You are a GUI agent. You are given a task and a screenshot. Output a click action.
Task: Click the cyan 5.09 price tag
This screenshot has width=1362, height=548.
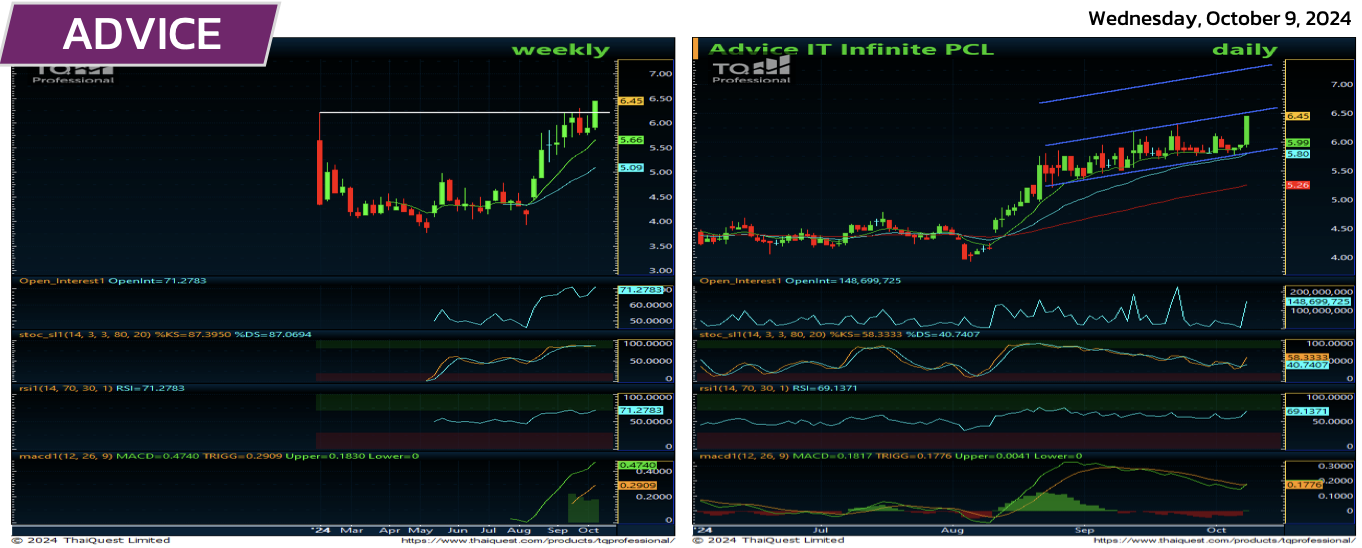[x=630, y=168]
